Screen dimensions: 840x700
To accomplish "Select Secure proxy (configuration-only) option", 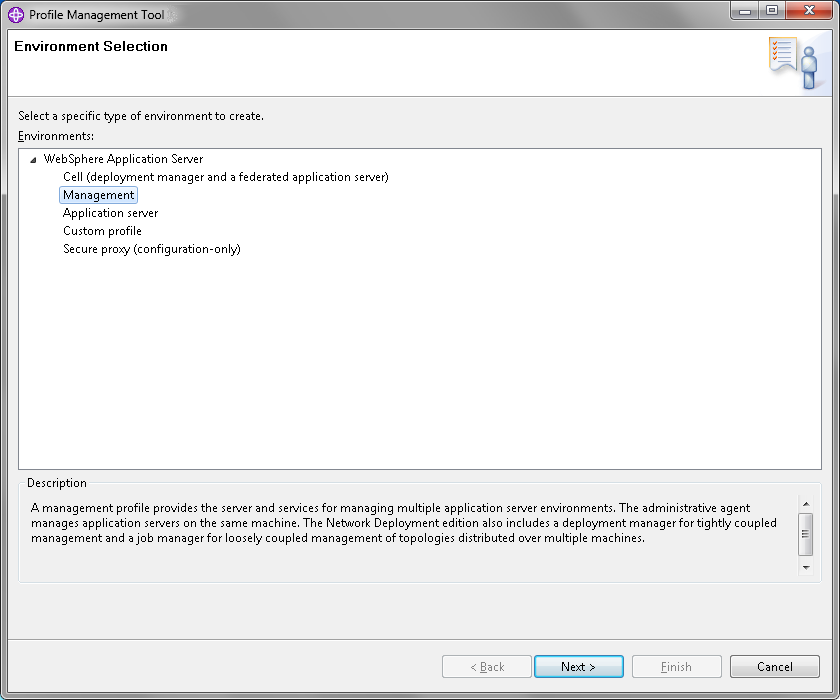I will coord(152,249).
